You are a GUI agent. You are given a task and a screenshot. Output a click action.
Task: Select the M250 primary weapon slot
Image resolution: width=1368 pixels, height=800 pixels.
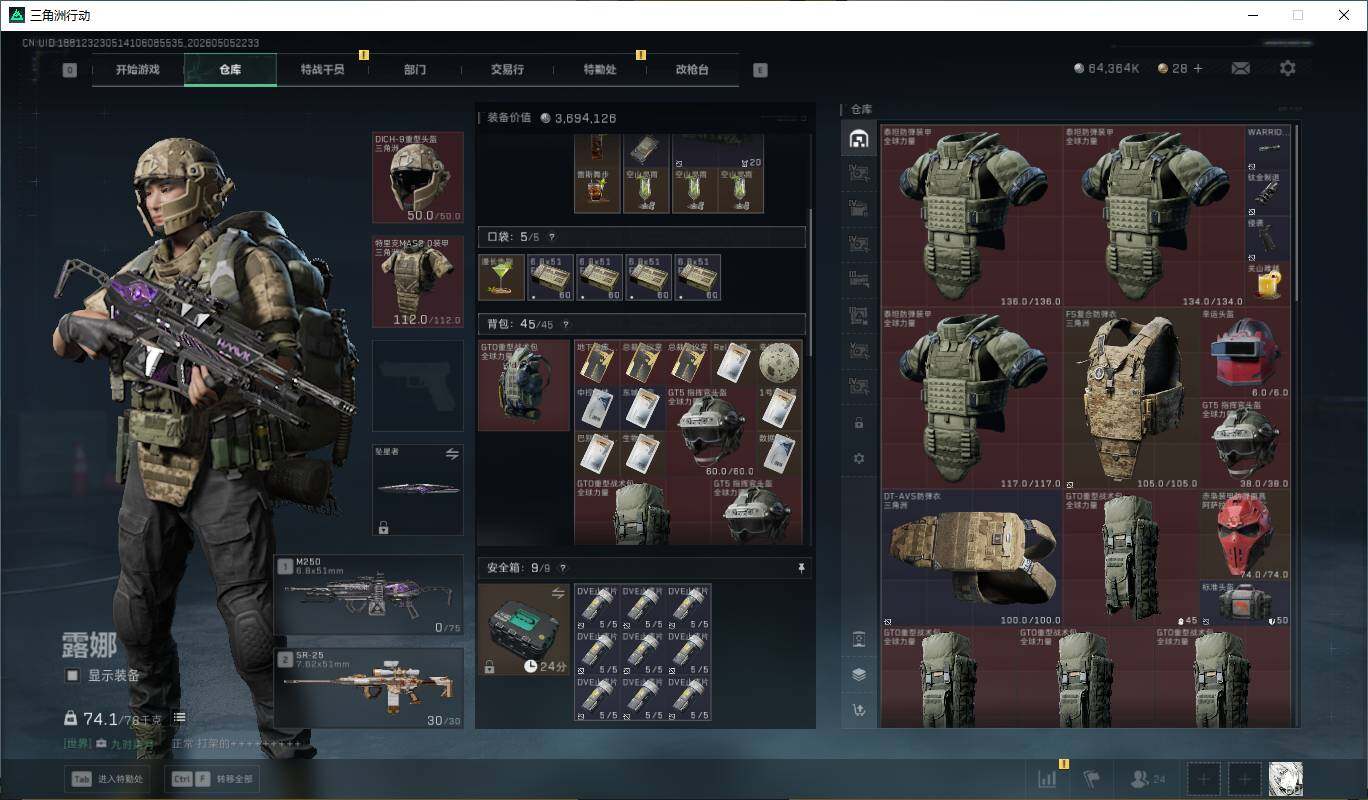[x=369, y=595]
